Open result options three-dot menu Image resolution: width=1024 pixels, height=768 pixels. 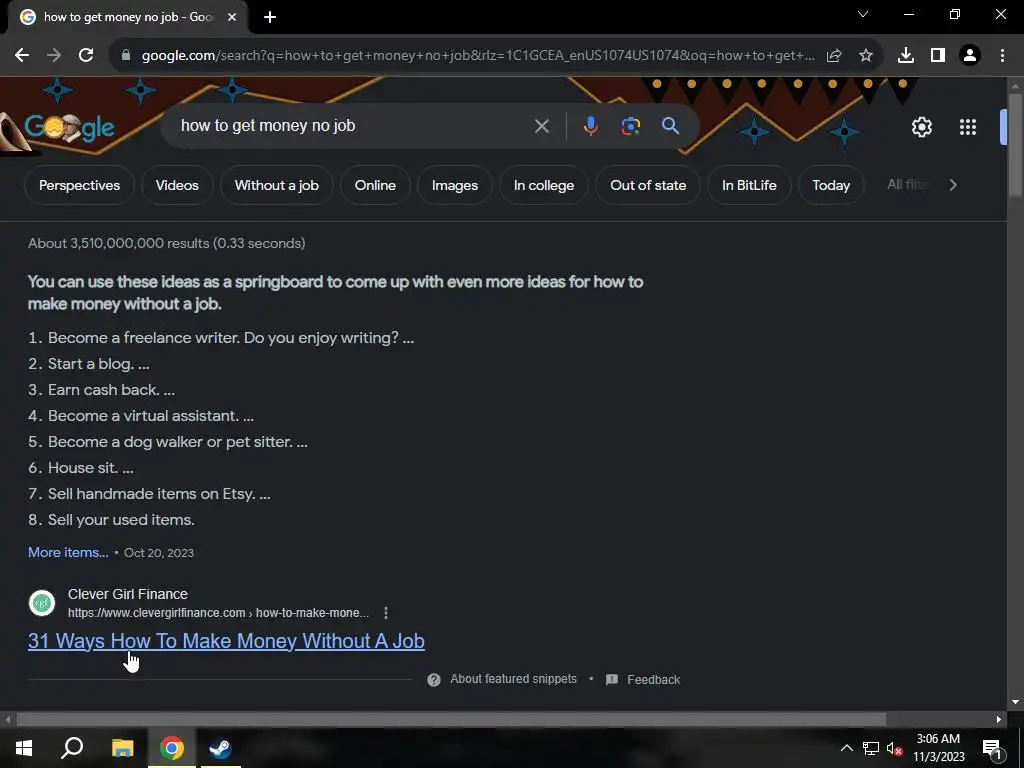(x=386, y=613)
